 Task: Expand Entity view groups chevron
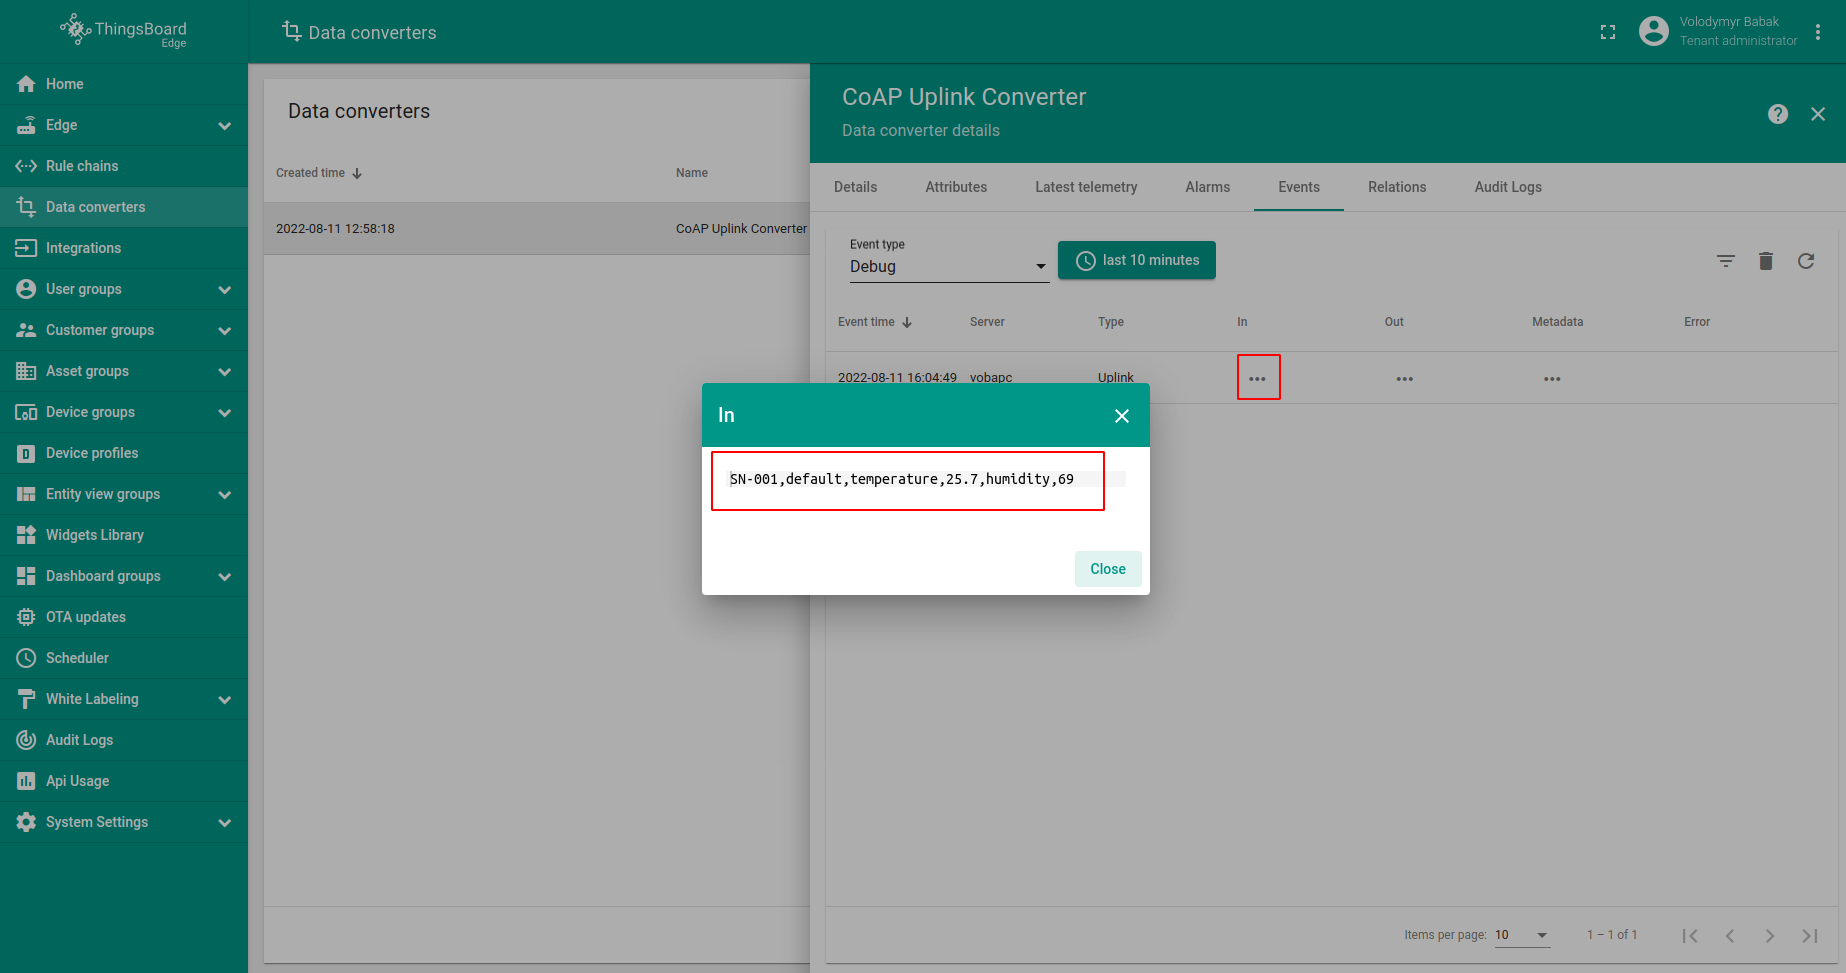point(225,495)
